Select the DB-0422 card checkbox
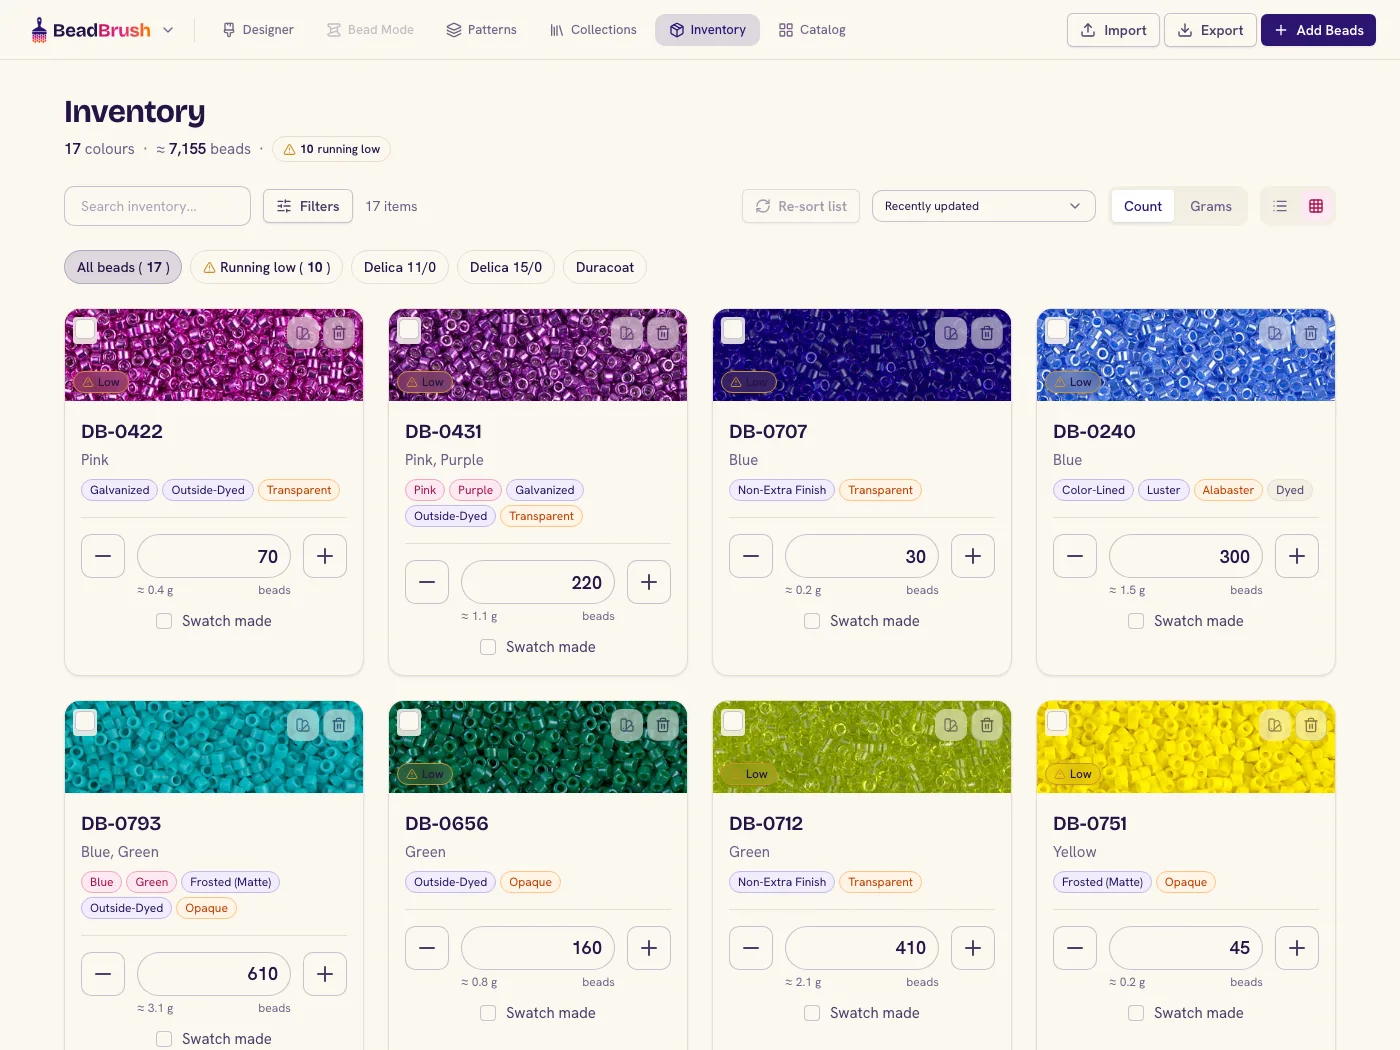 [x=85, y=329]
